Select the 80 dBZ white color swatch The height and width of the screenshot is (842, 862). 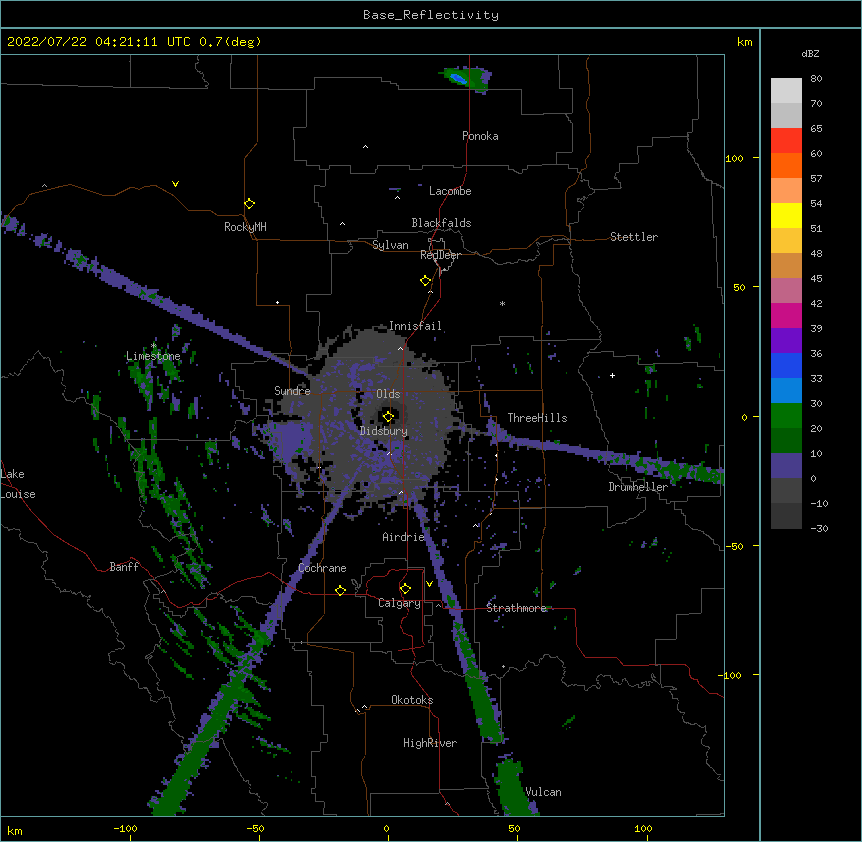[x=786, y=90]
